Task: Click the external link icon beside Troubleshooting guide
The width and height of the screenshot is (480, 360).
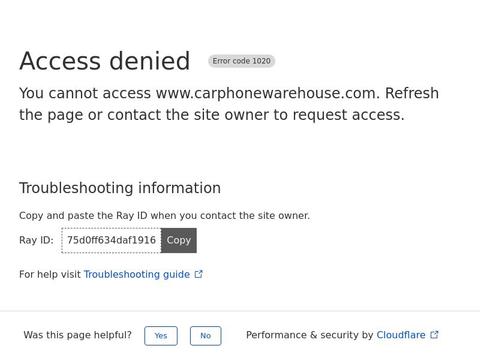Action: tap(199, 274)
